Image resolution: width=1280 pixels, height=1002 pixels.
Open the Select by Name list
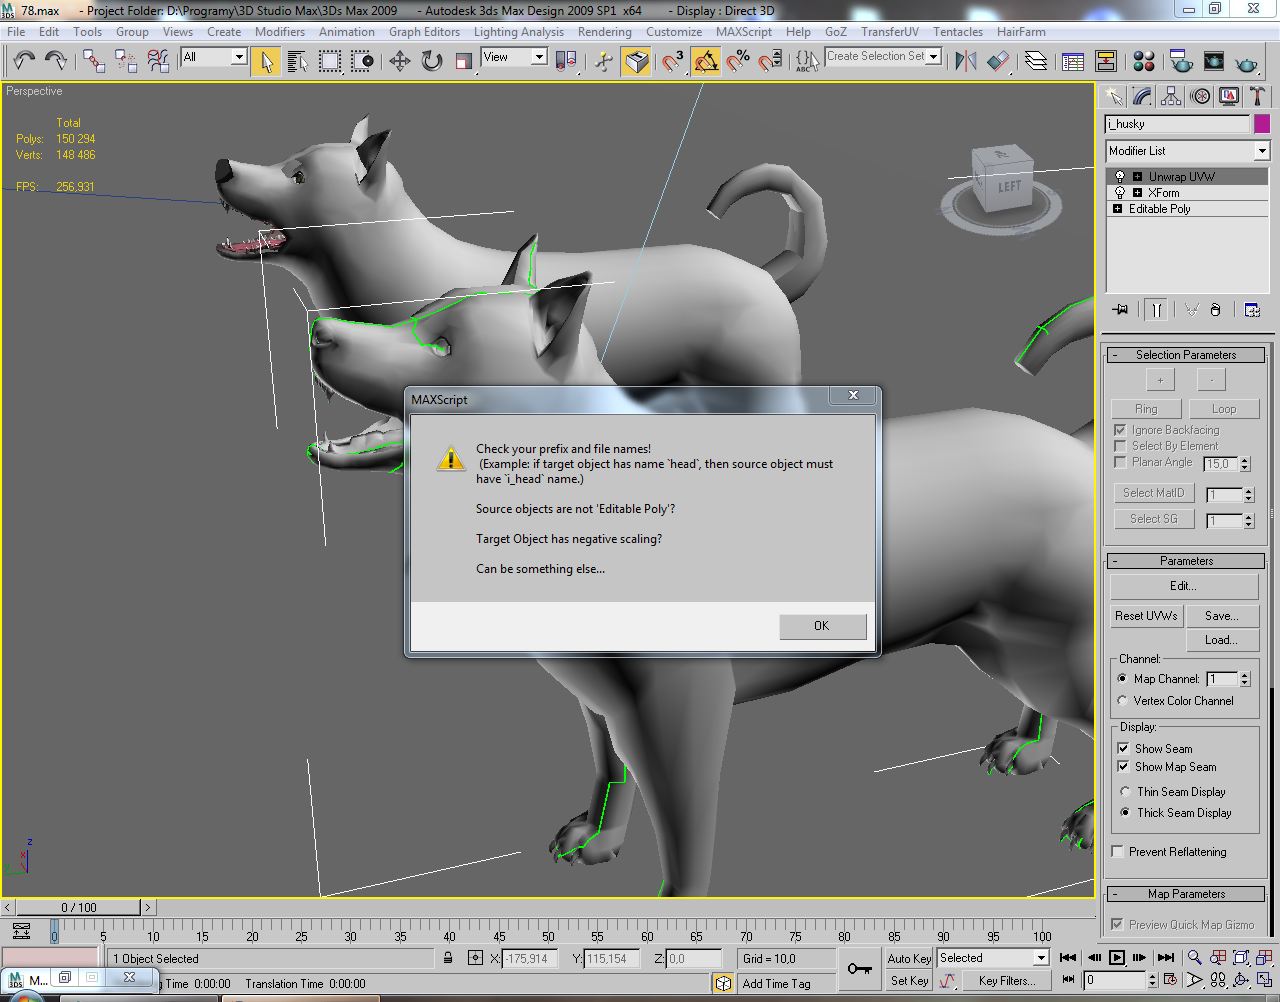(x=298, y=62)
